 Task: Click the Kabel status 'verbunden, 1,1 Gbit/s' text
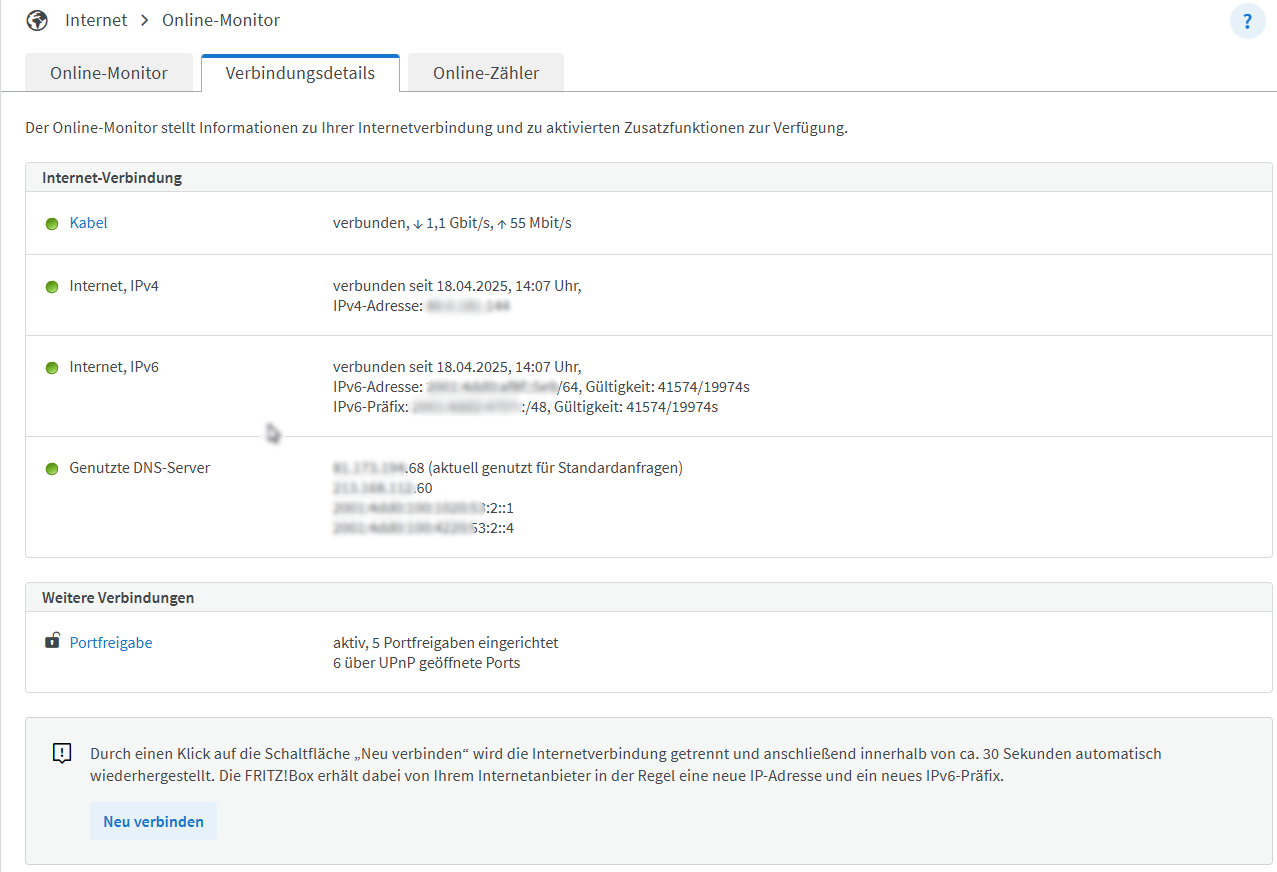pos(452,223)
